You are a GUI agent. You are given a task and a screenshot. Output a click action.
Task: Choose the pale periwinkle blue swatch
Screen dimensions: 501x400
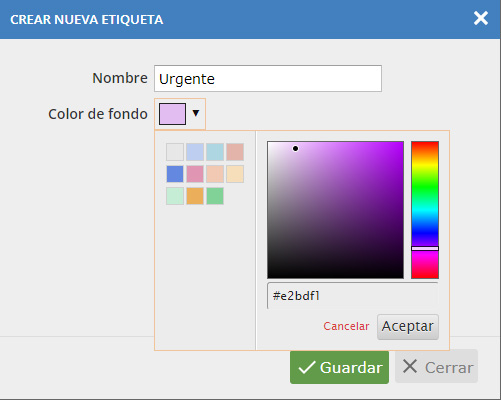[195, 152]
